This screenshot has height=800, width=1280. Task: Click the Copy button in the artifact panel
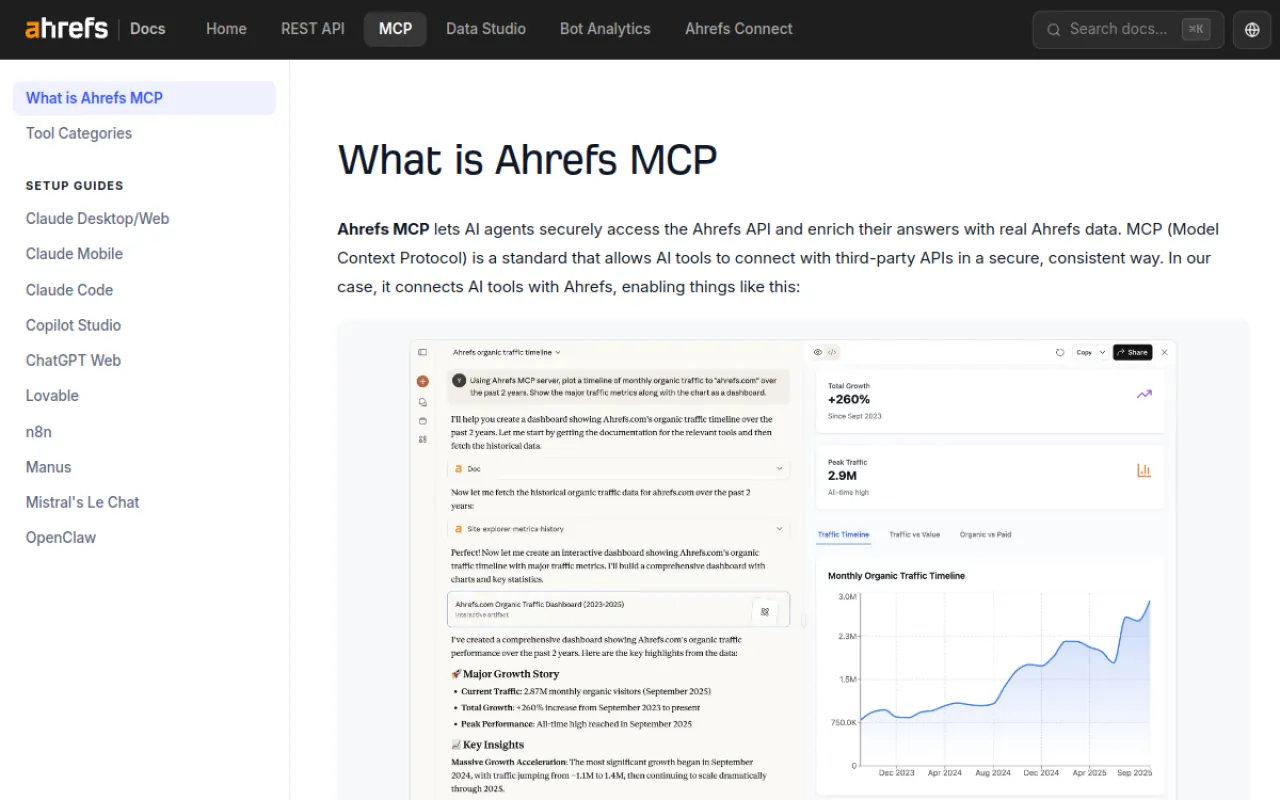point(1084,352)
